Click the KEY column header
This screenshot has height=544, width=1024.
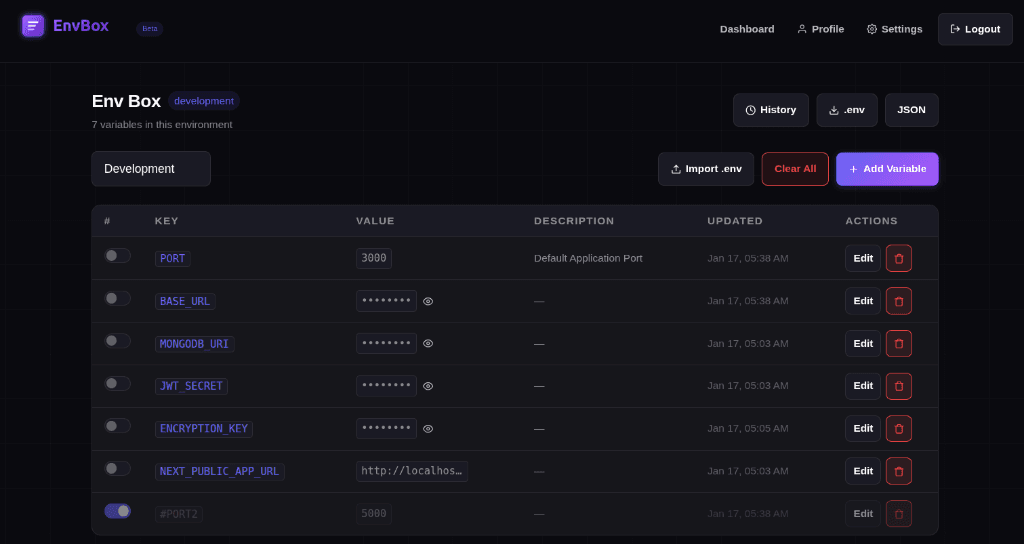[x=167, y=221]
